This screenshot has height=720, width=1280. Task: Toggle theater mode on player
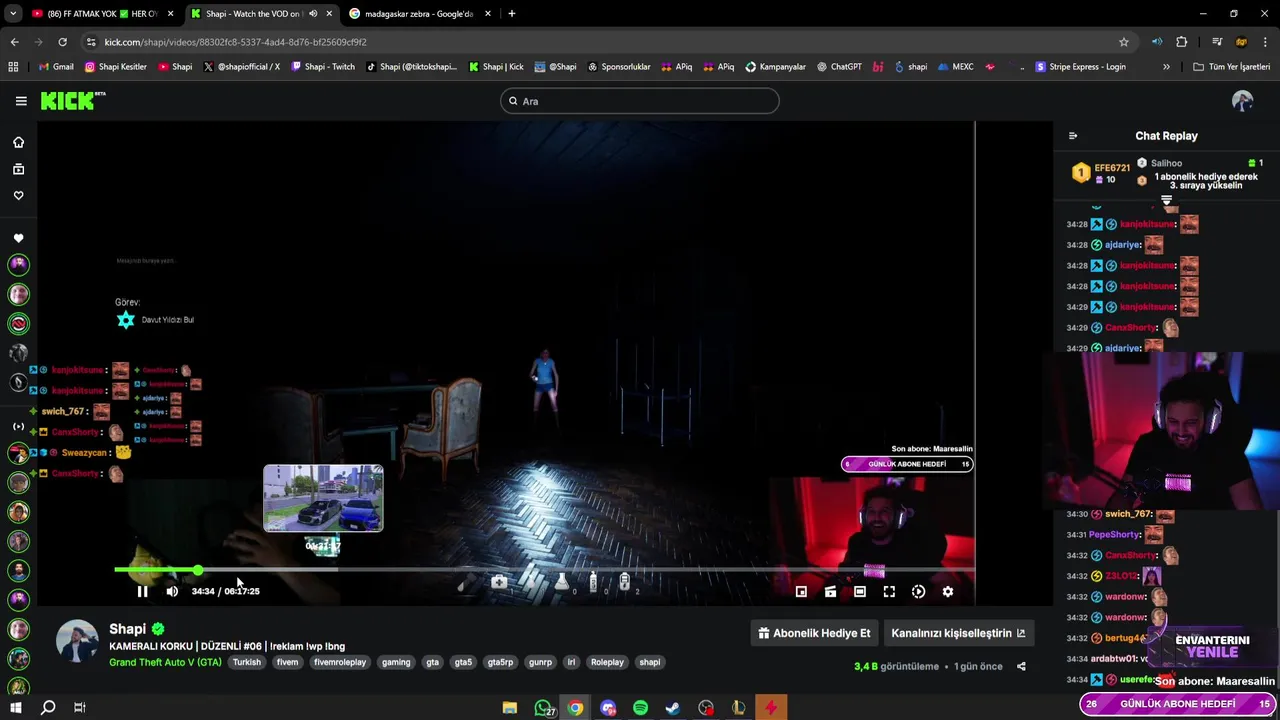(x=860, y=592)
